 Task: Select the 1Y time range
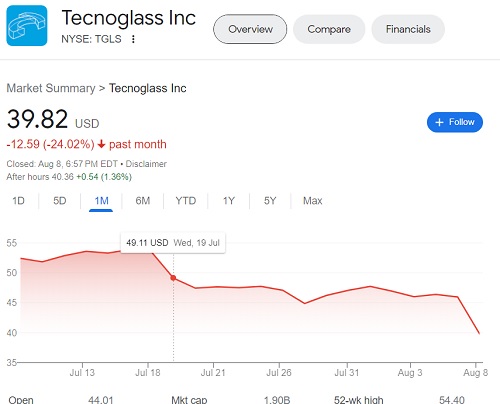pyautogui.click(x=229, y=201)
